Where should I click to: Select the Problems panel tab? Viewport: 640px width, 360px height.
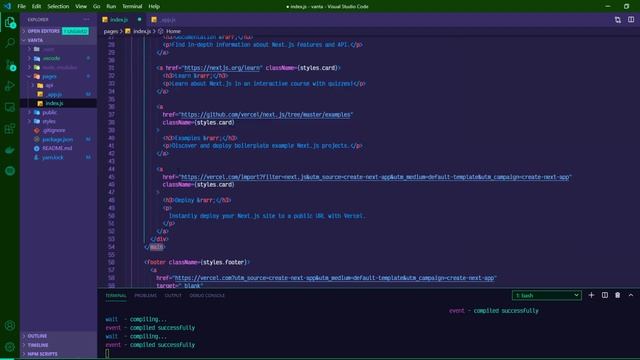click(145, 295)
